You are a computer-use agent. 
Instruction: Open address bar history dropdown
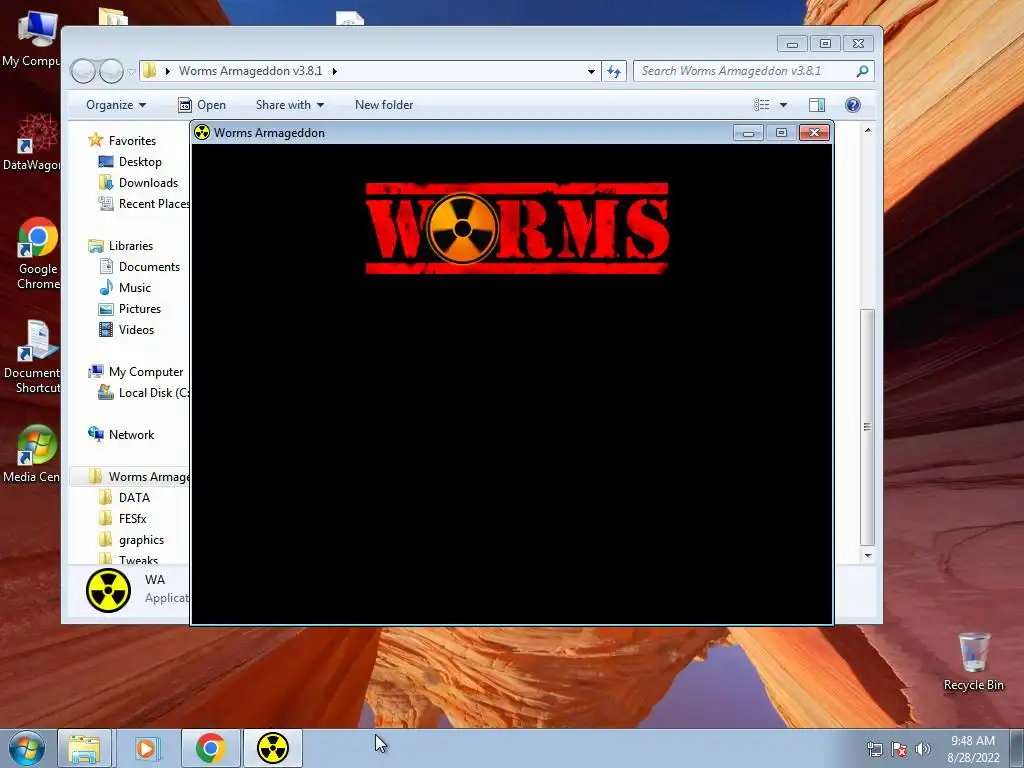(x=591, y=71)
